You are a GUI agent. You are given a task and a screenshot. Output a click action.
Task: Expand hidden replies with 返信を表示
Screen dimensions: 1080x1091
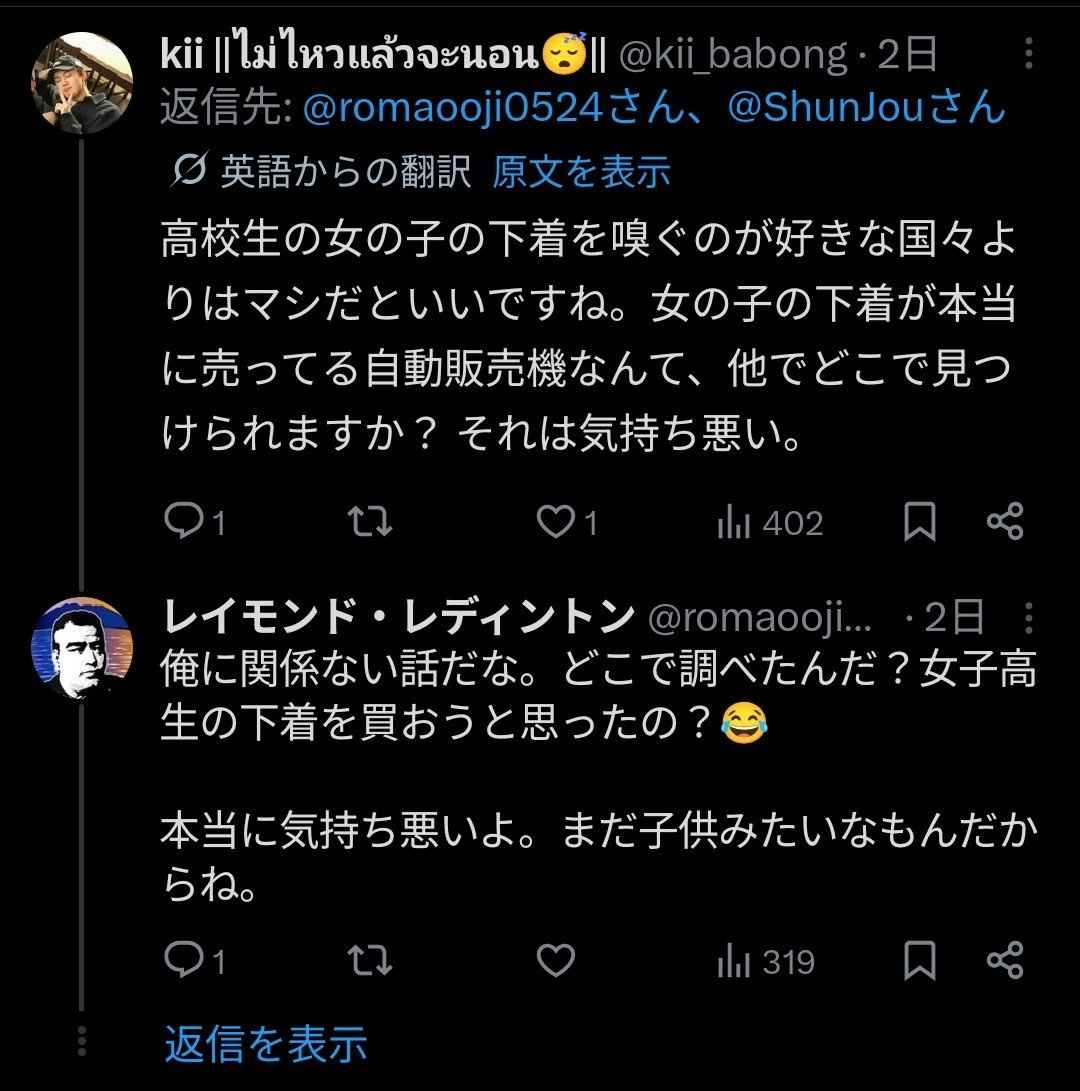pos(266,1043)
